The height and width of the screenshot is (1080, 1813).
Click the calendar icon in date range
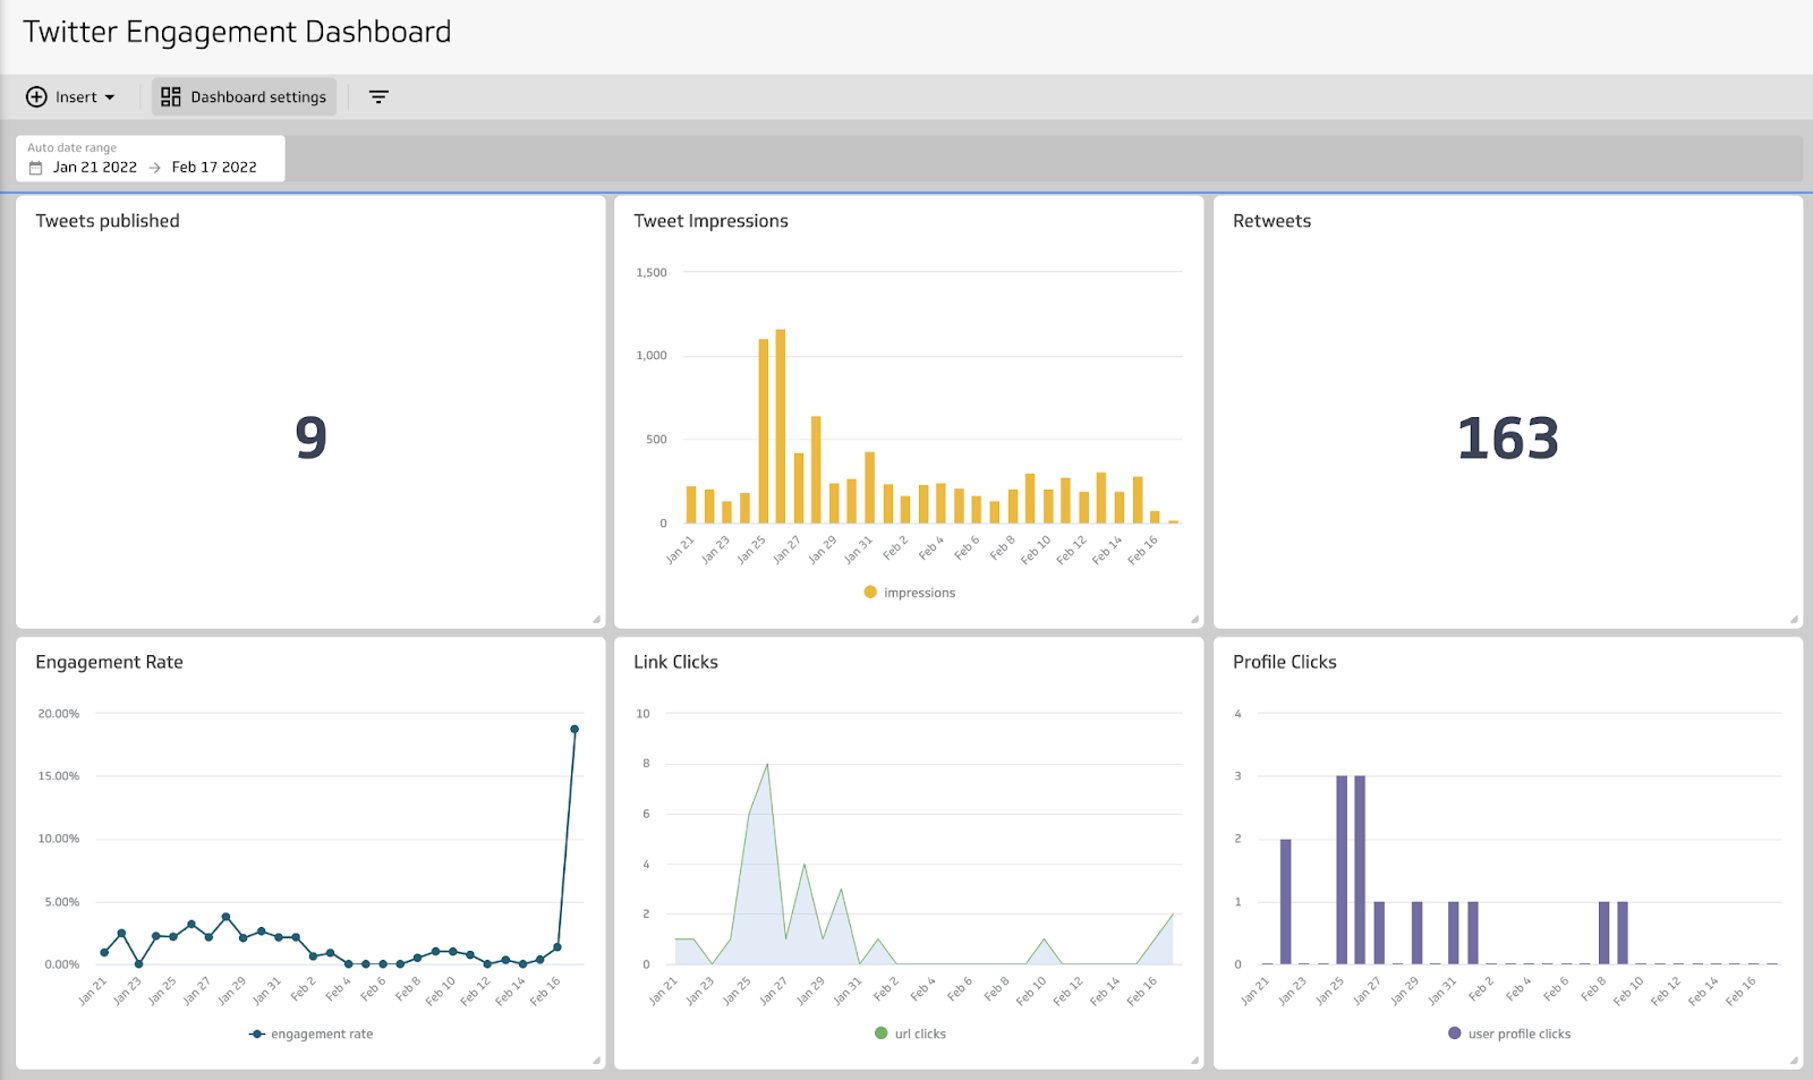(36, 168)
